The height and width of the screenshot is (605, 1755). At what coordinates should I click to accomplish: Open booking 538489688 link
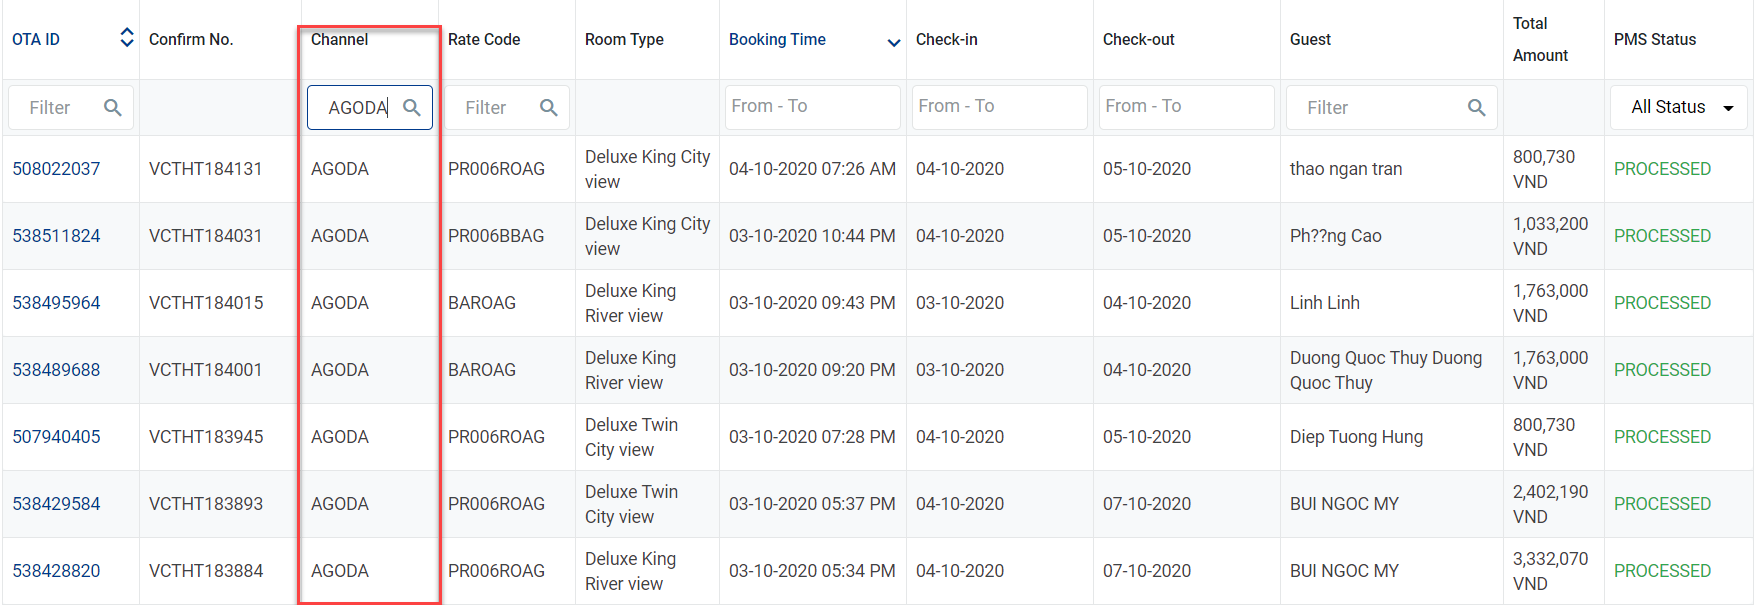pyautogui.click(x=56, y=370)
